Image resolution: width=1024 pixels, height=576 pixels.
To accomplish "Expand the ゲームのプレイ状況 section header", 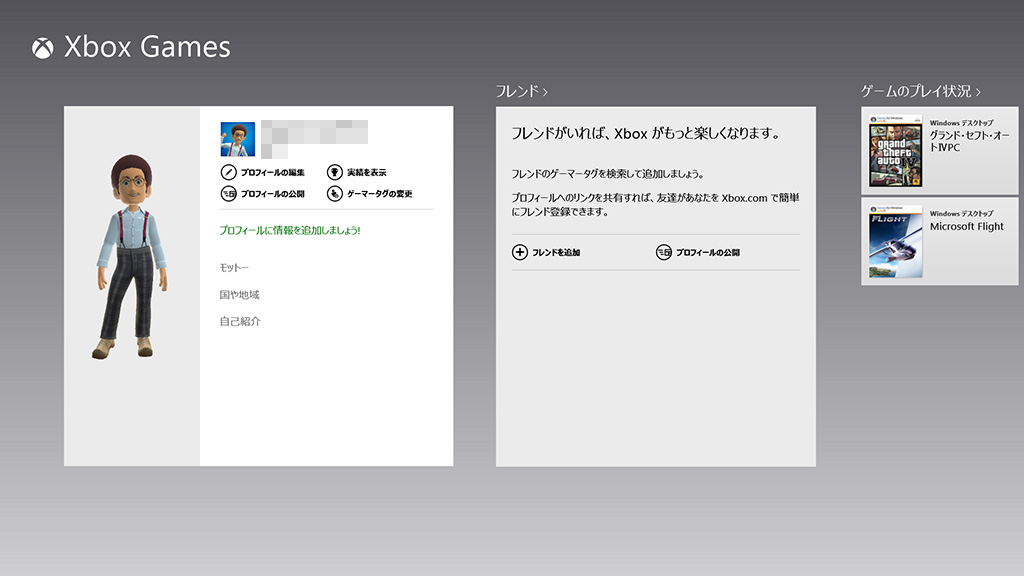I will tap(921, 91).
